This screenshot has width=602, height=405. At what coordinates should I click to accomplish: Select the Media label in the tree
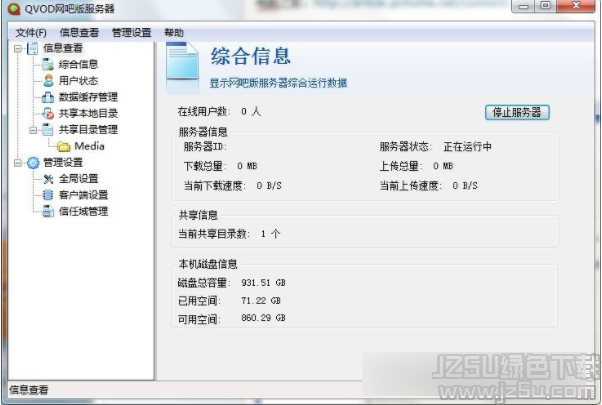click(x=89, y=146)
